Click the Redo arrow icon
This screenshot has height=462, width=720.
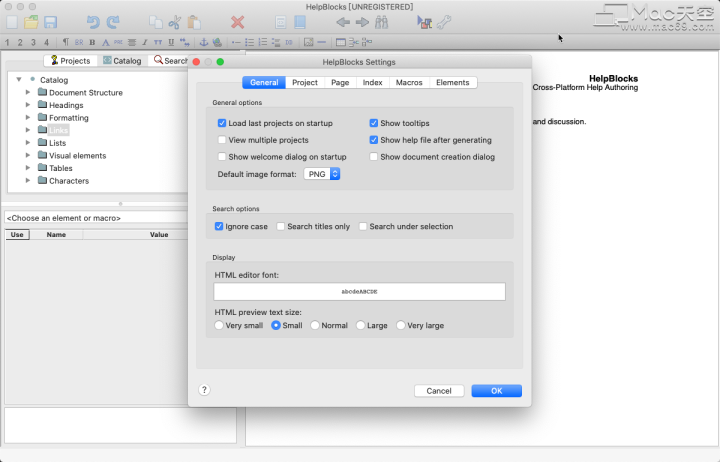(113, 22)
